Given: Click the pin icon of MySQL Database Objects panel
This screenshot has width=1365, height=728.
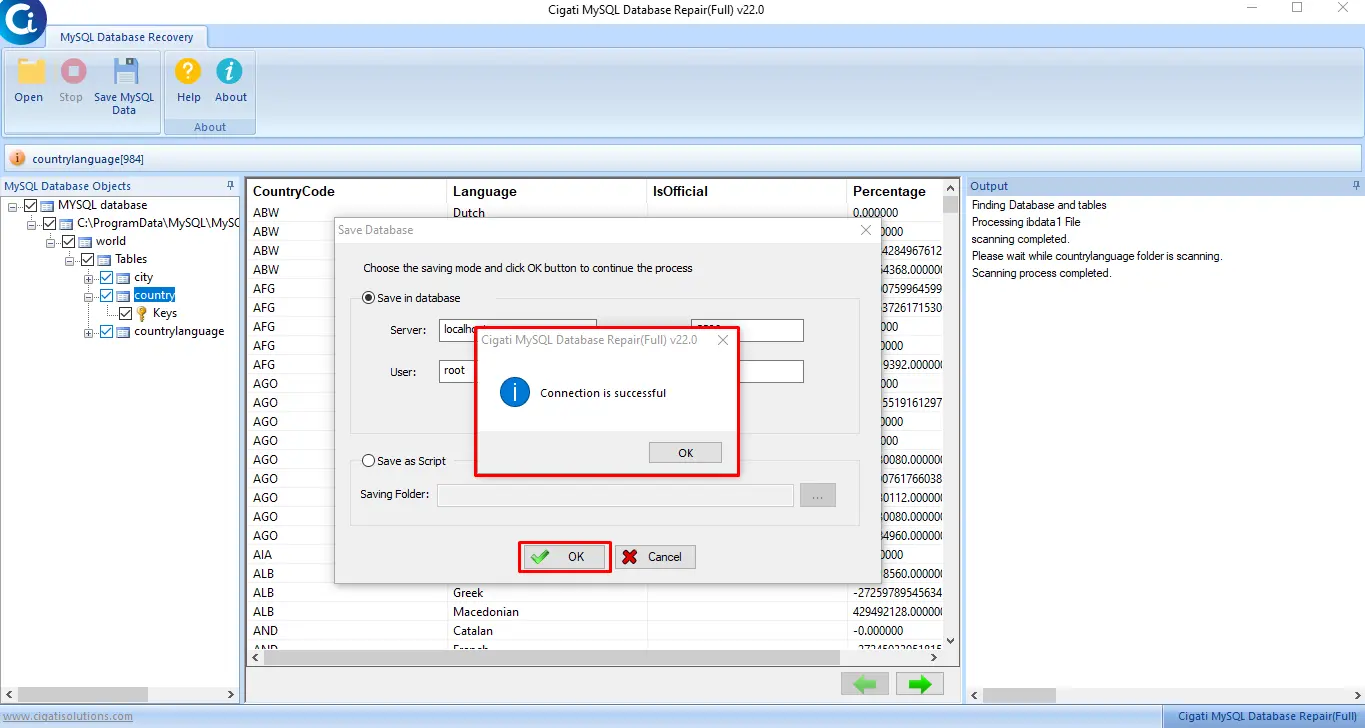Looking at the screenshot, I should (x=231, y=186).
